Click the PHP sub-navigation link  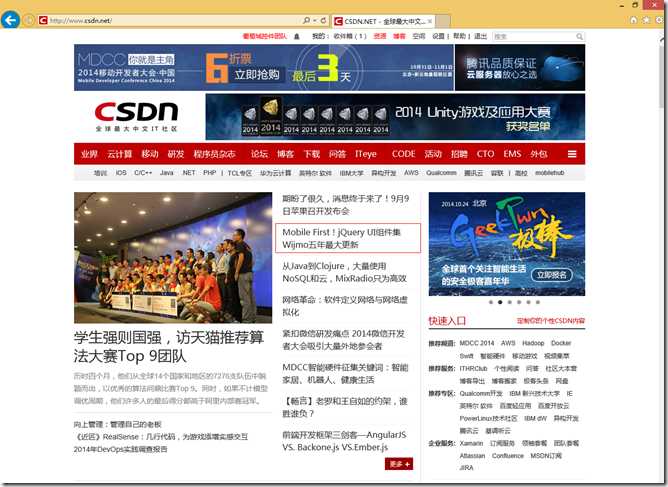(x=210, y=173)
